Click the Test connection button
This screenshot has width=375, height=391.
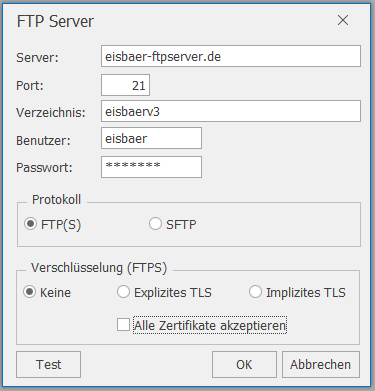tap(48, 364)
